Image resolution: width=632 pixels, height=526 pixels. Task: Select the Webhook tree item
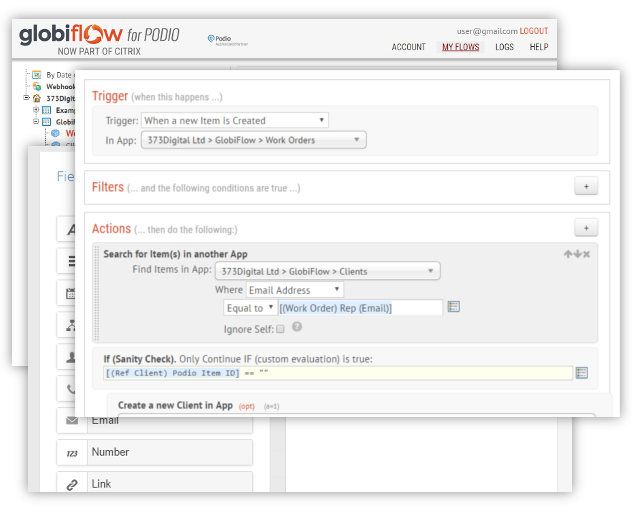coord(60,86)
